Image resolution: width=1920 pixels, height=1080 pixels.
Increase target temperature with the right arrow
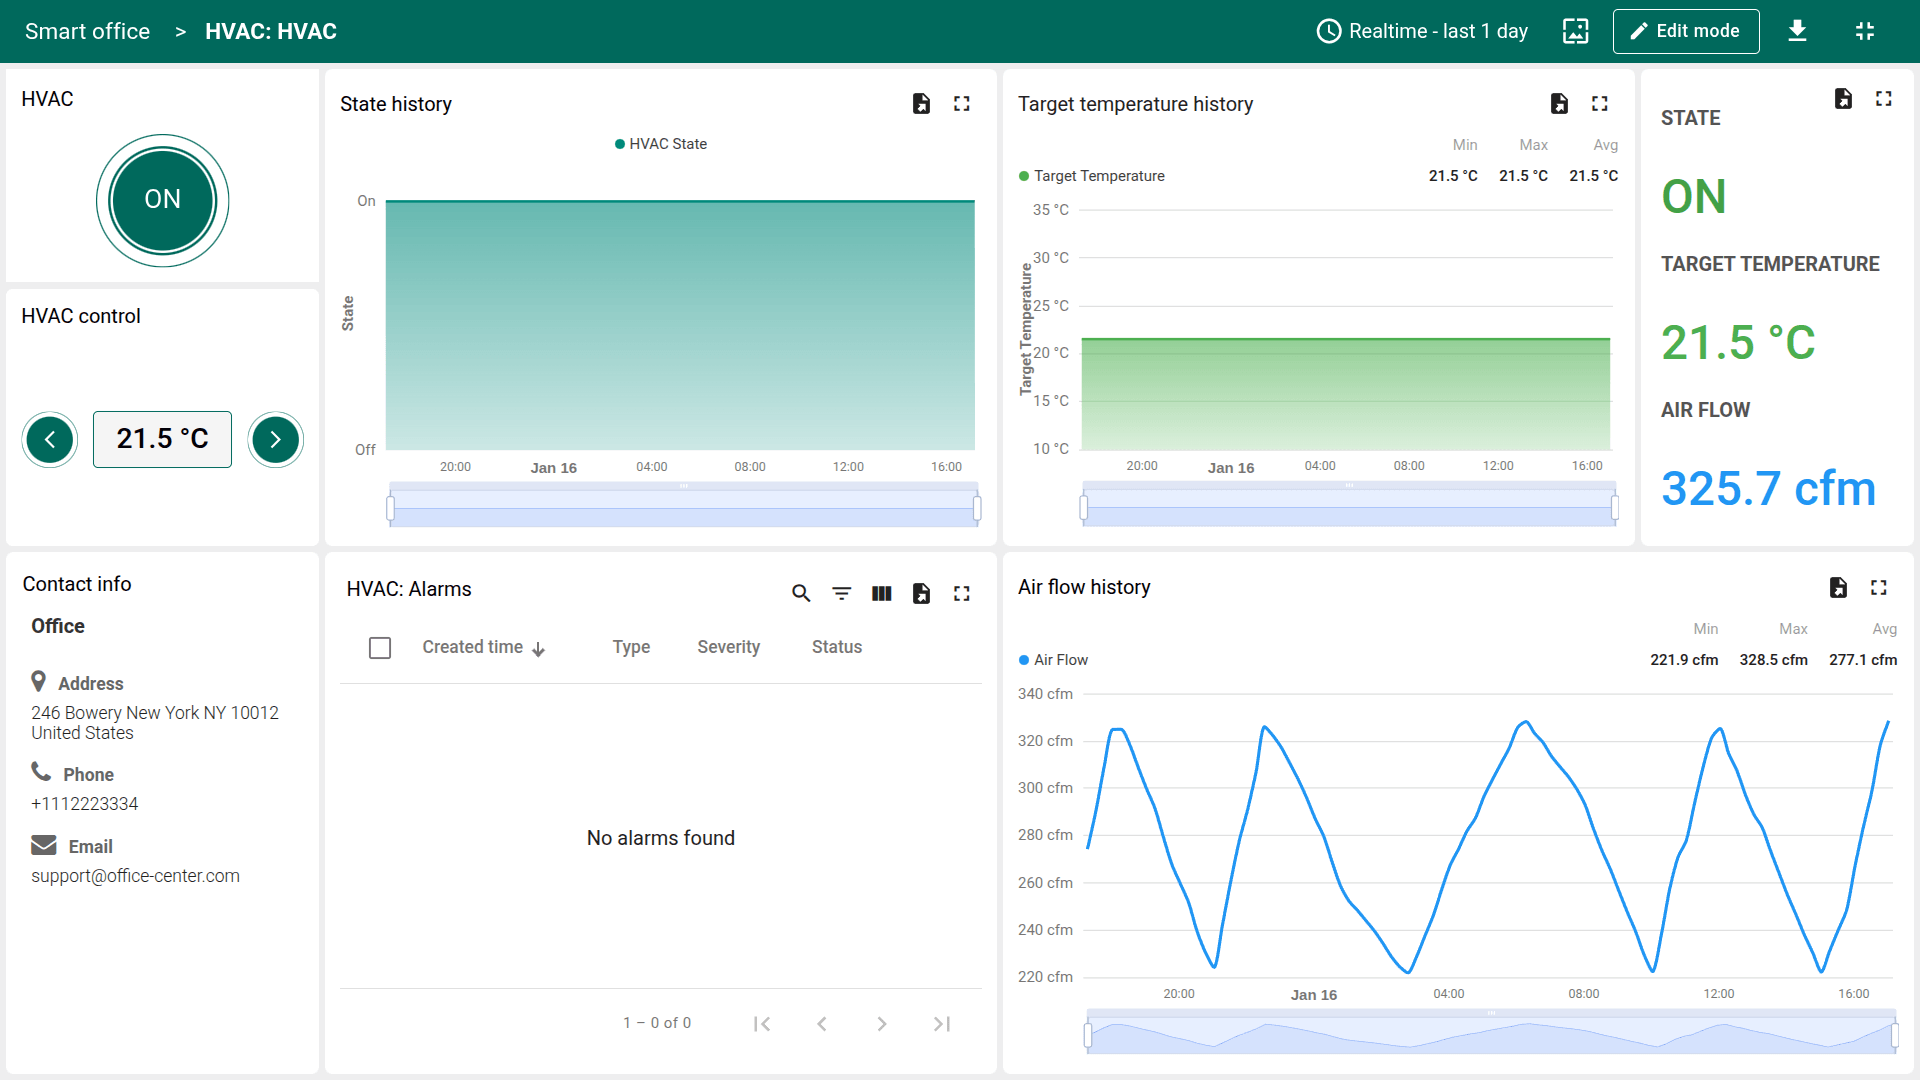pos(275,440)
